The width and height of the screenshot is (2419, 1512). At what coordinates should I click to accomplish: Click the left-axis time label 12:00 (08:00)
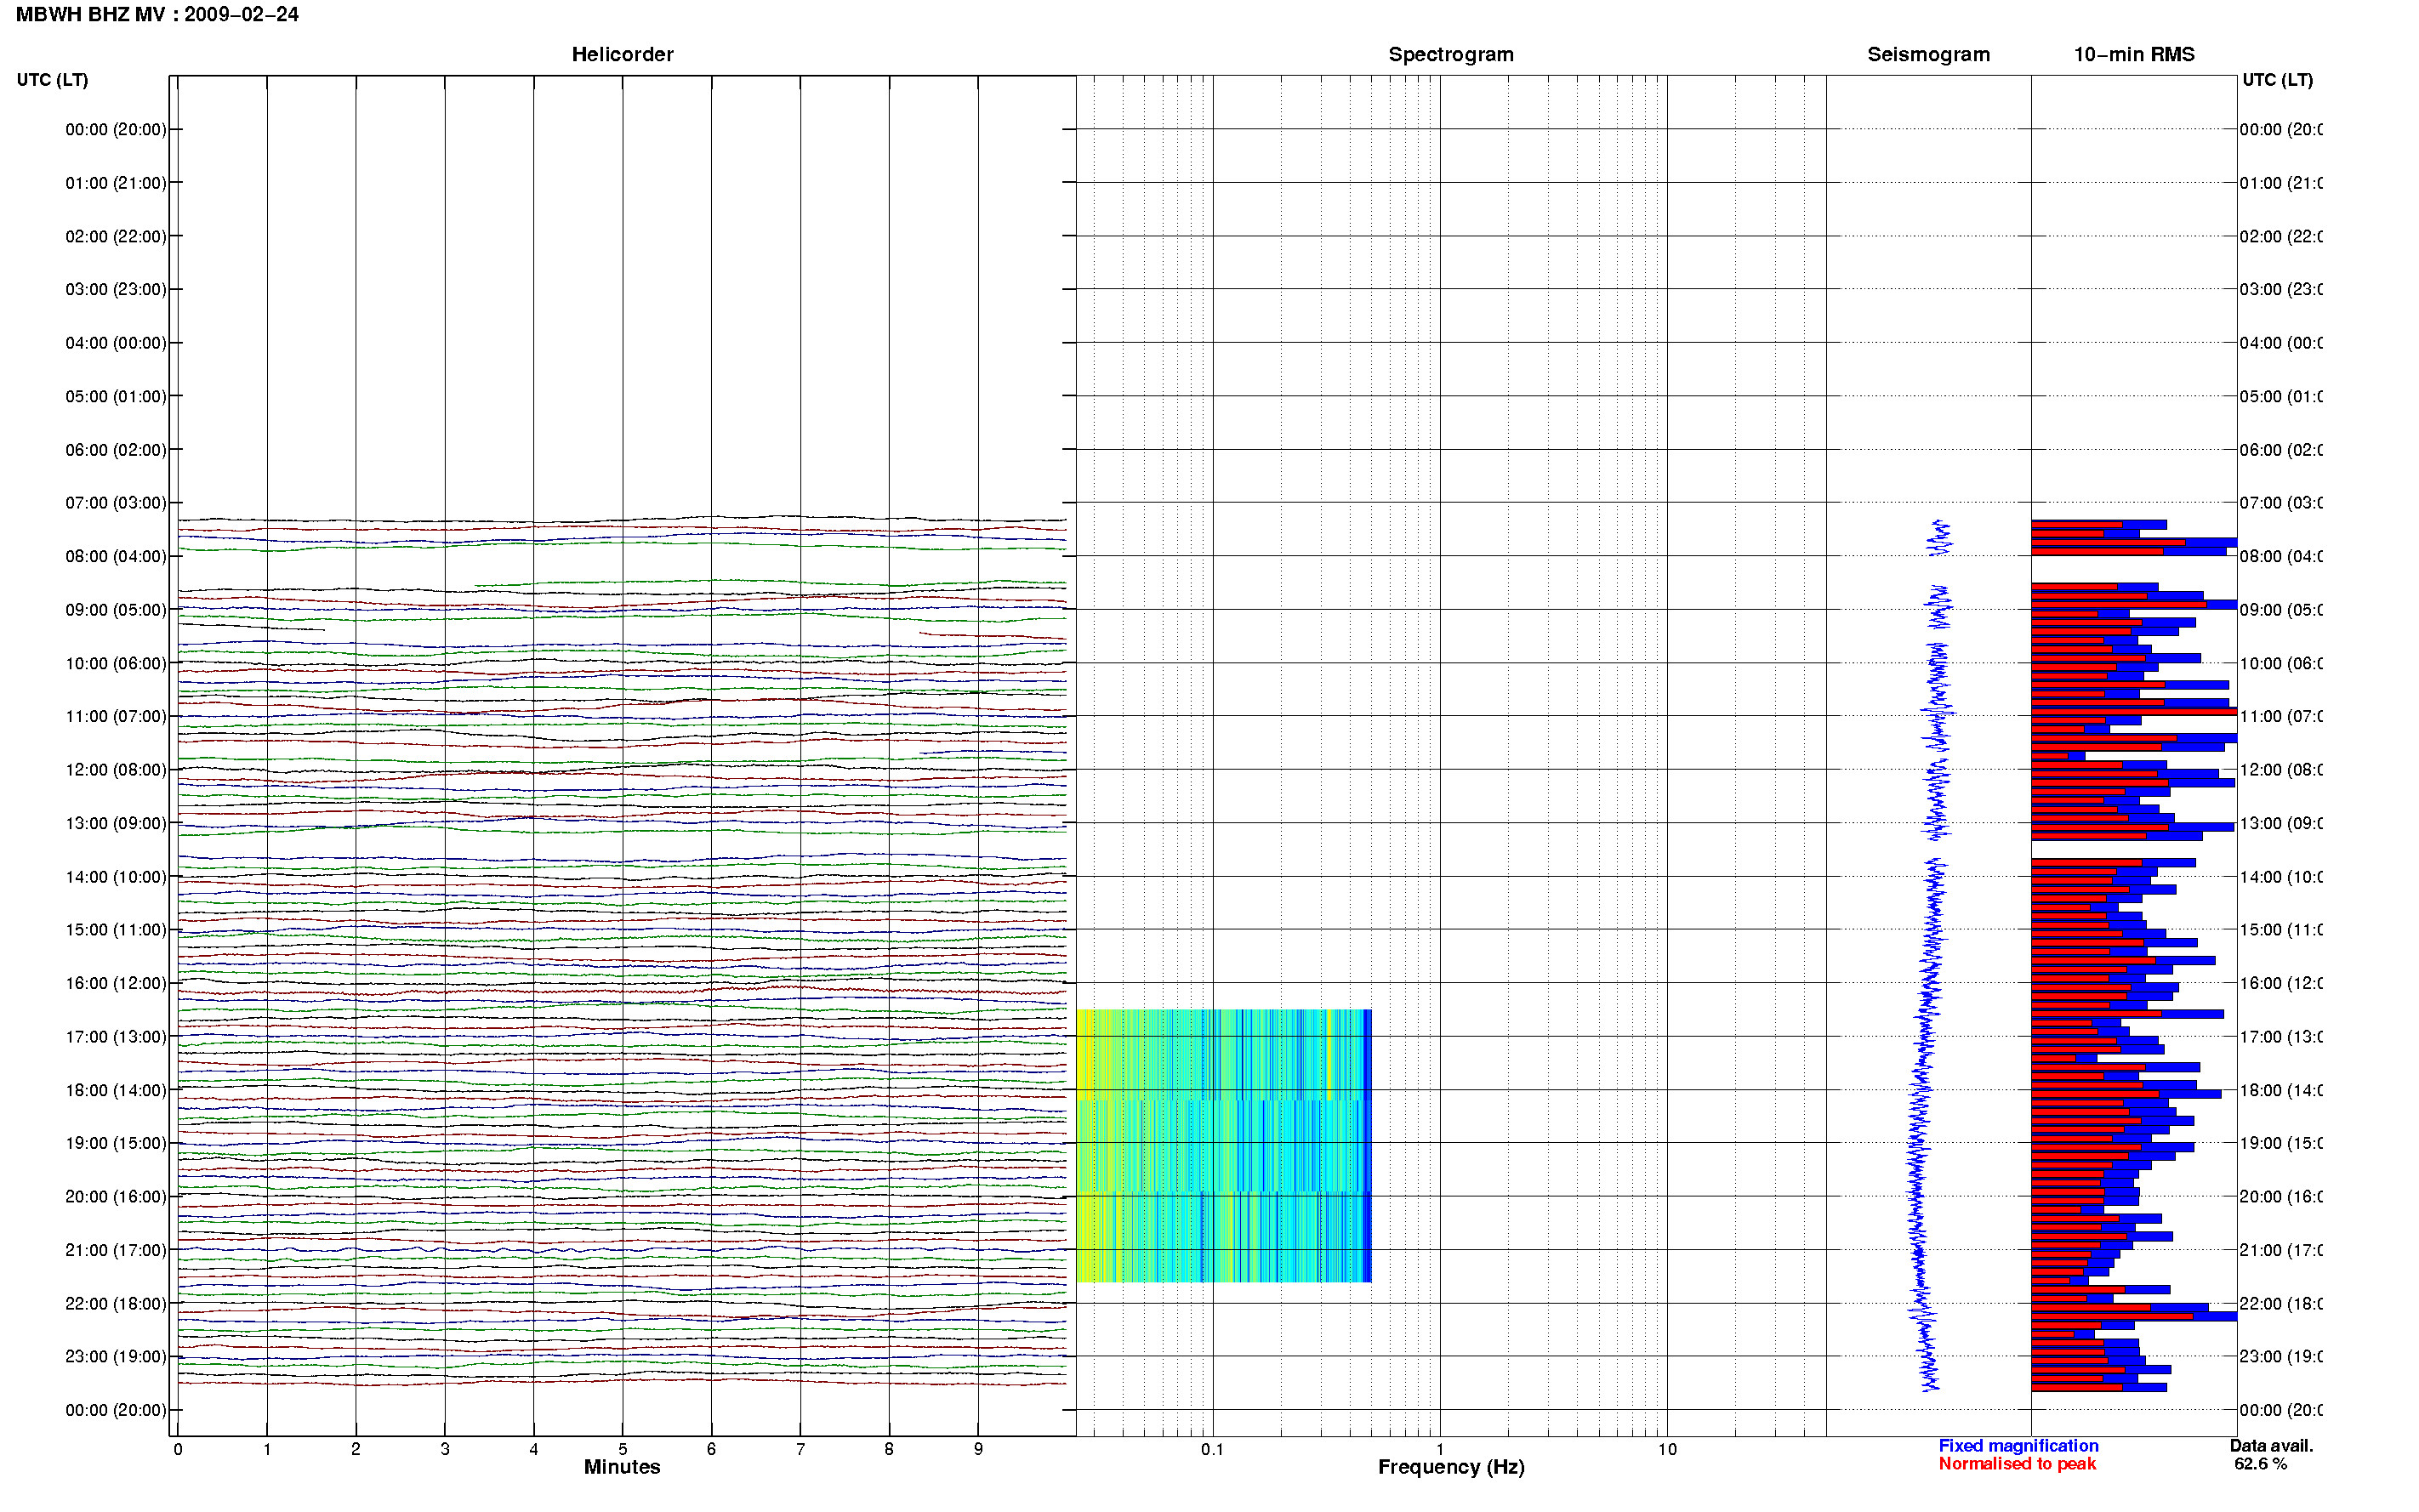pyautogui.click(x=116, y=770)
